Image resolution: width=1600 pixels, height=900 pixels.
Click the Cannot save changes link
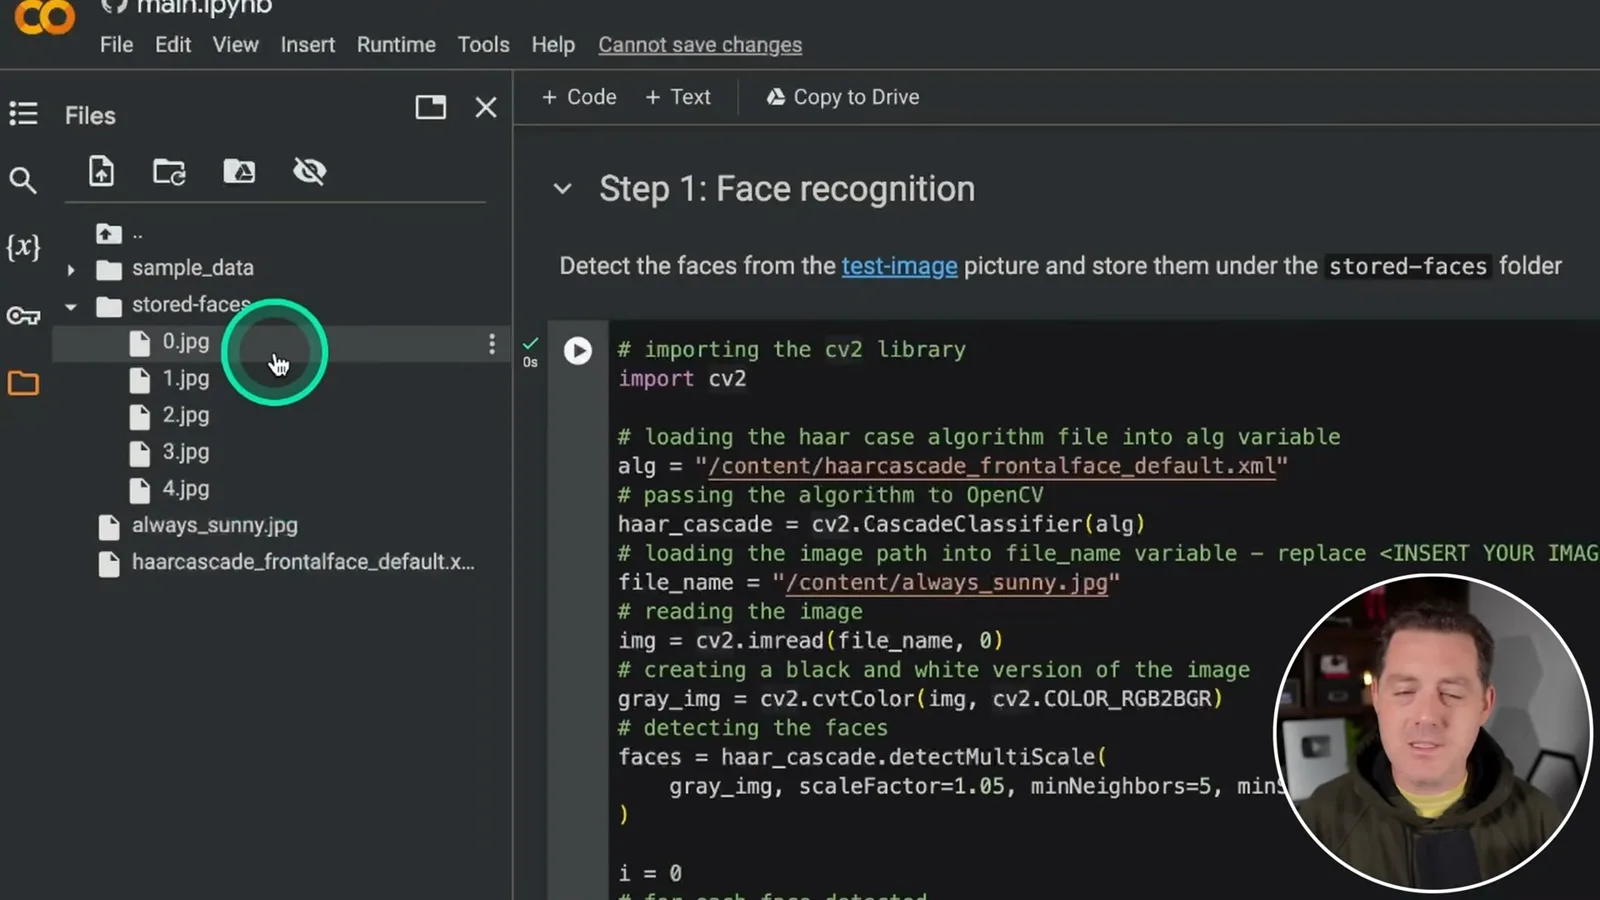(x=700, y=45)
